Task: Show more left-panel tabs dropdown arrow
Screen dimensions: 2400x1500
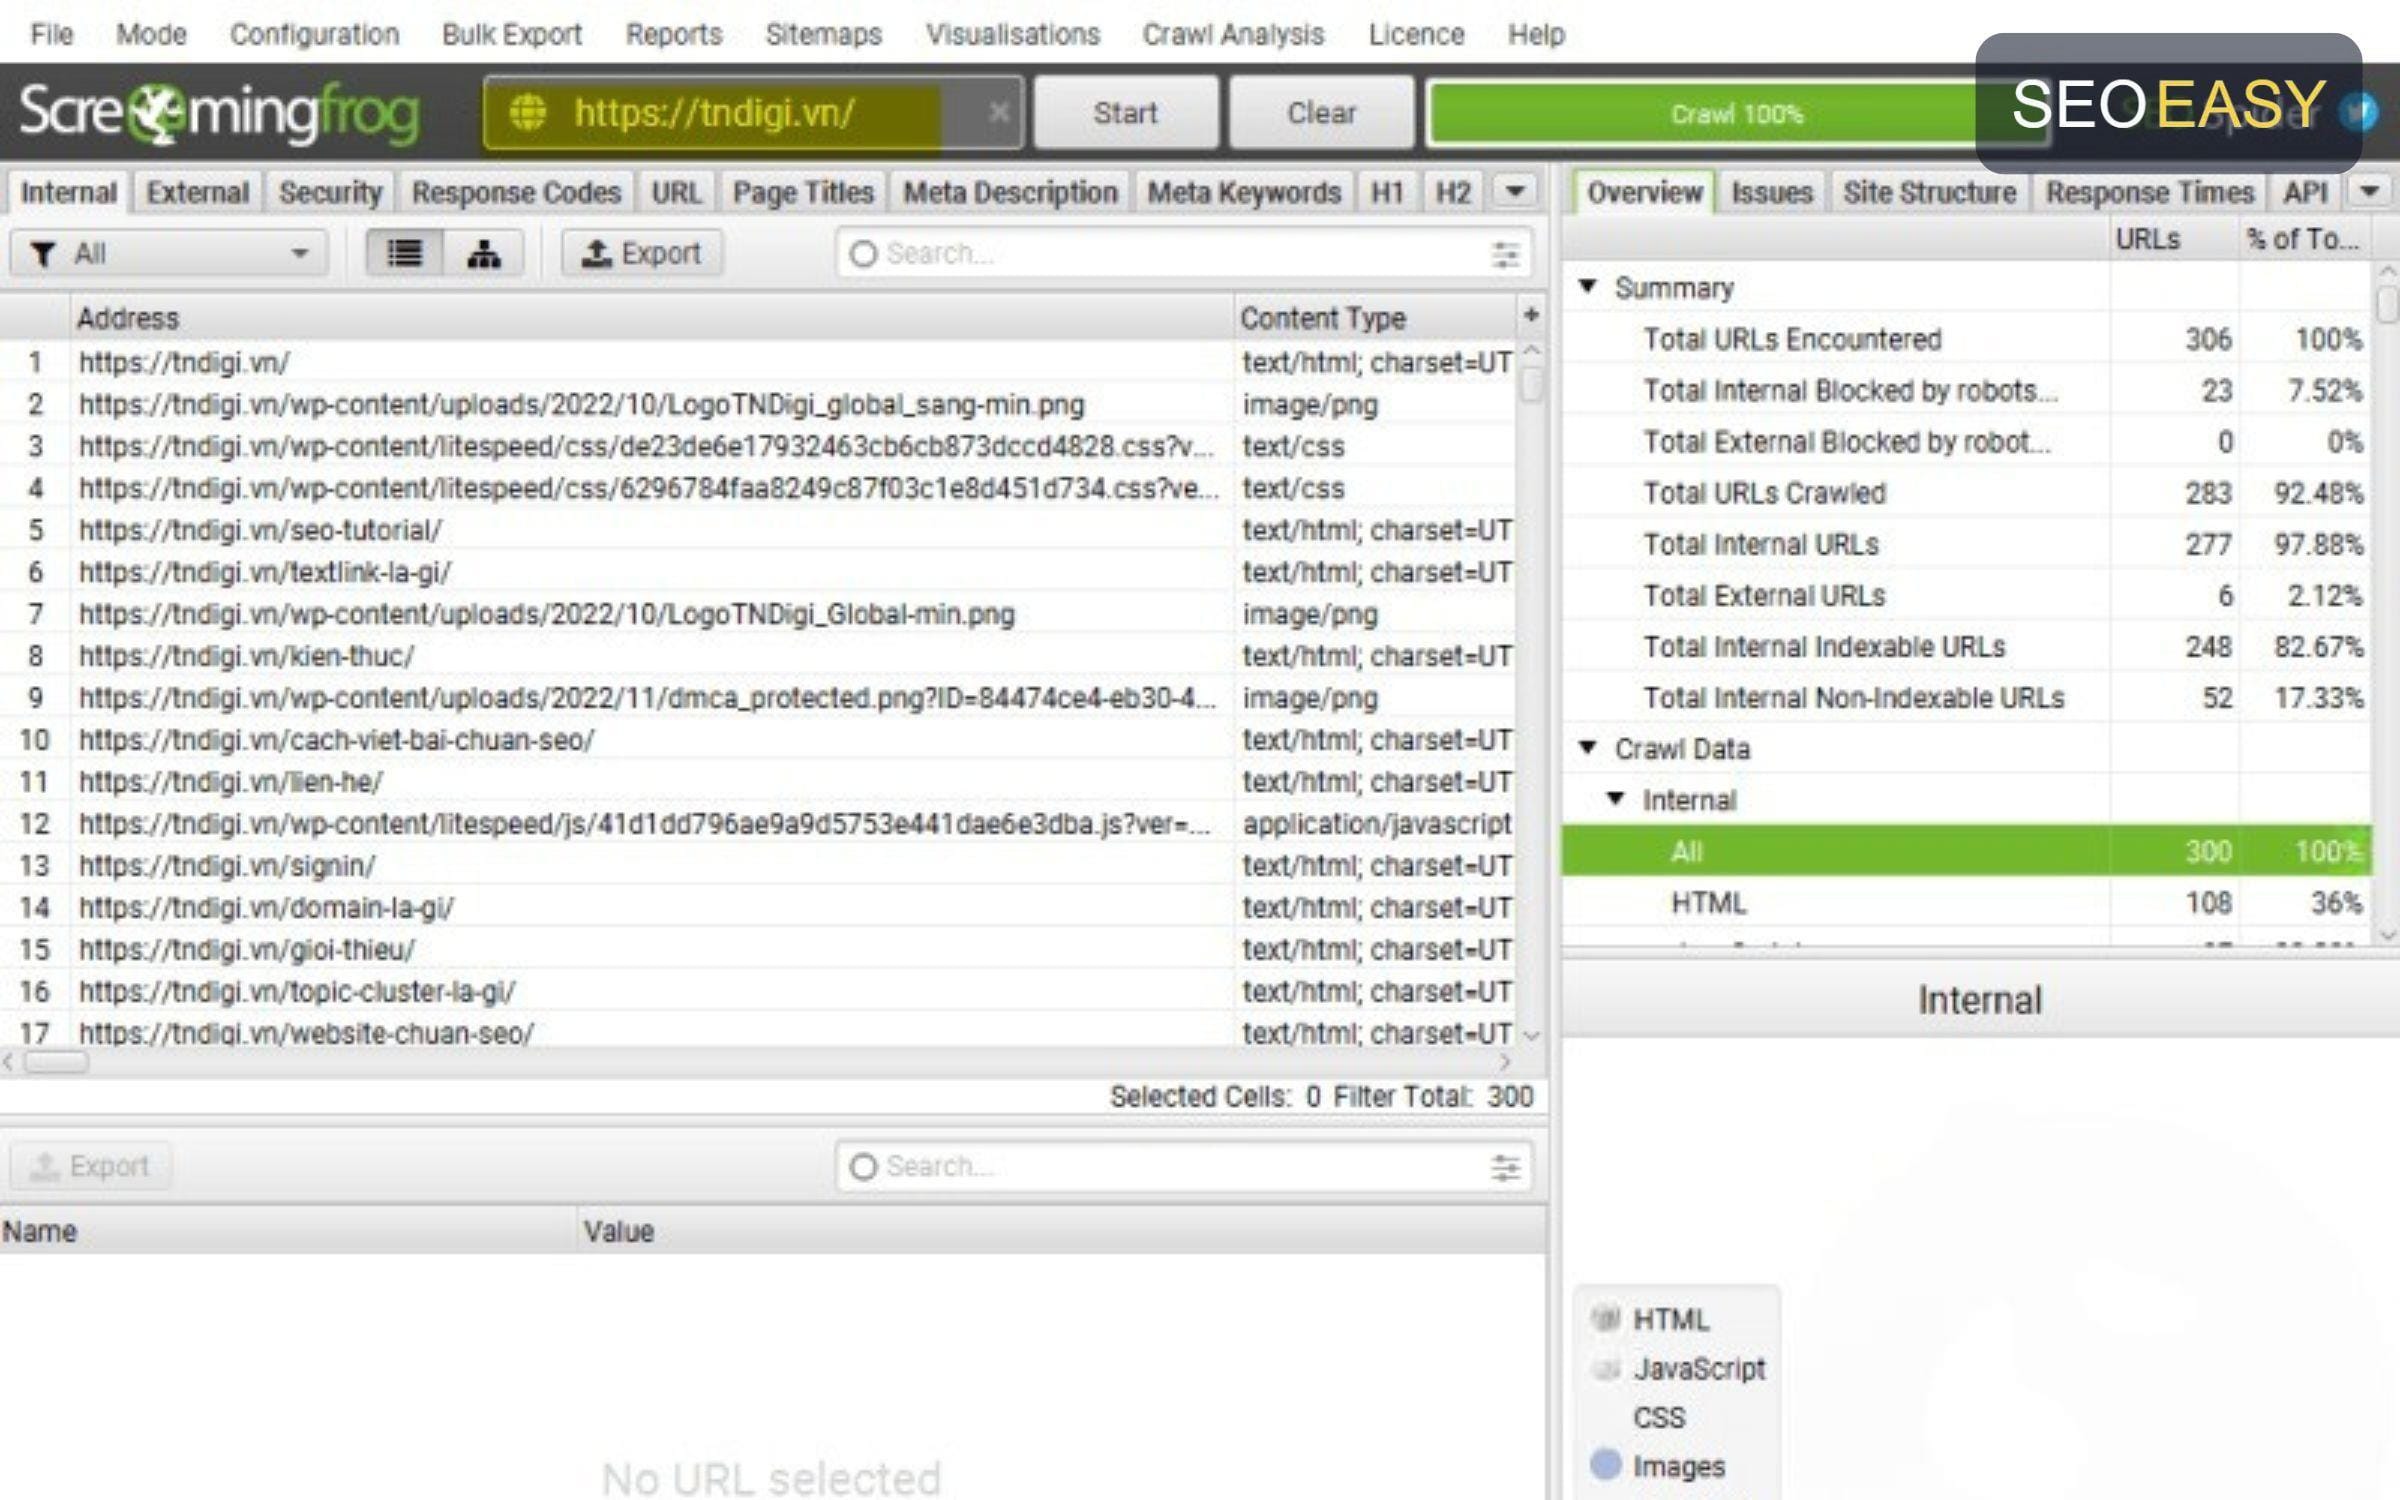Action: point(1515,190)
